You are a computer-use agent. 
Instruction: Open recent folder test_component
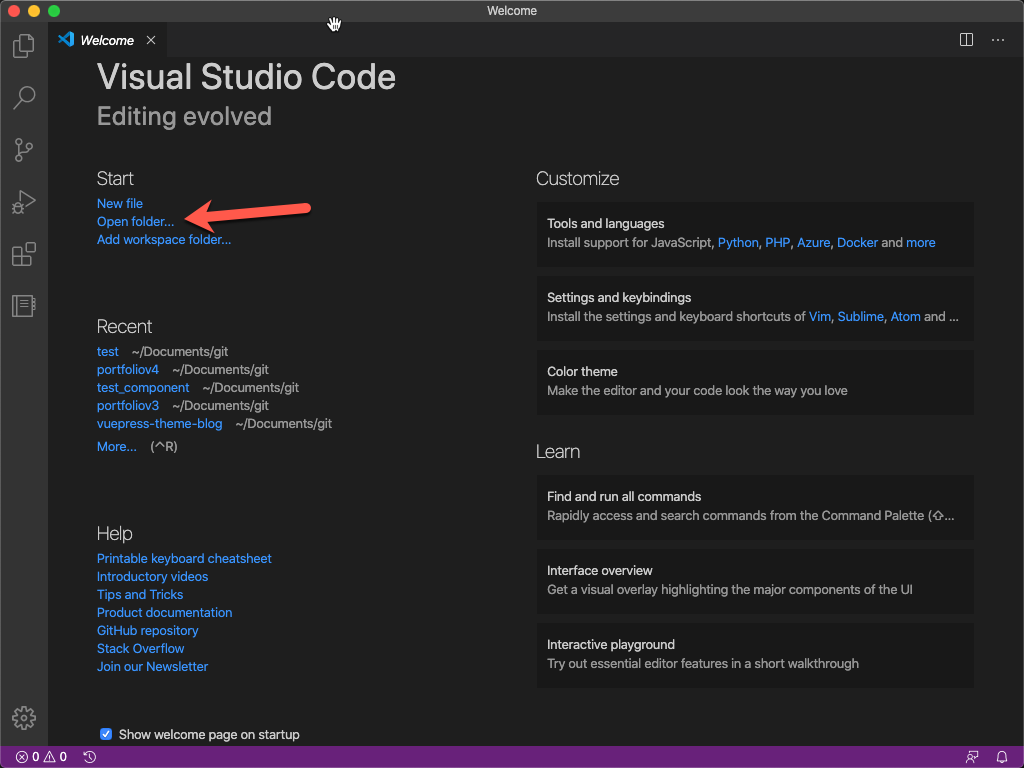[143, 388]
